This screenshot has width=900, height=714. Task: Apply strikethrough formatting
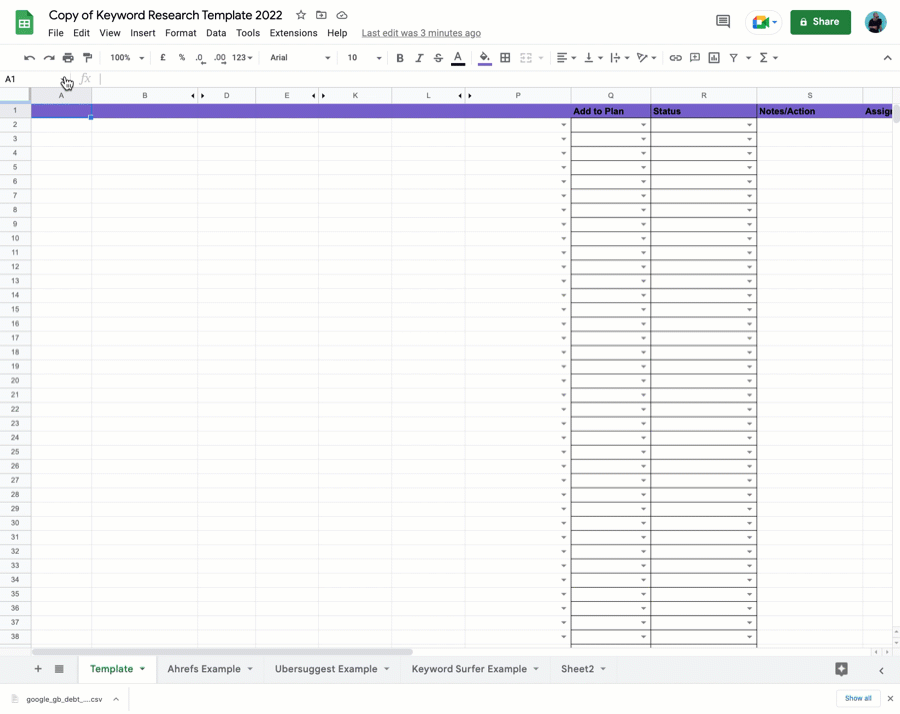(438, 58)
